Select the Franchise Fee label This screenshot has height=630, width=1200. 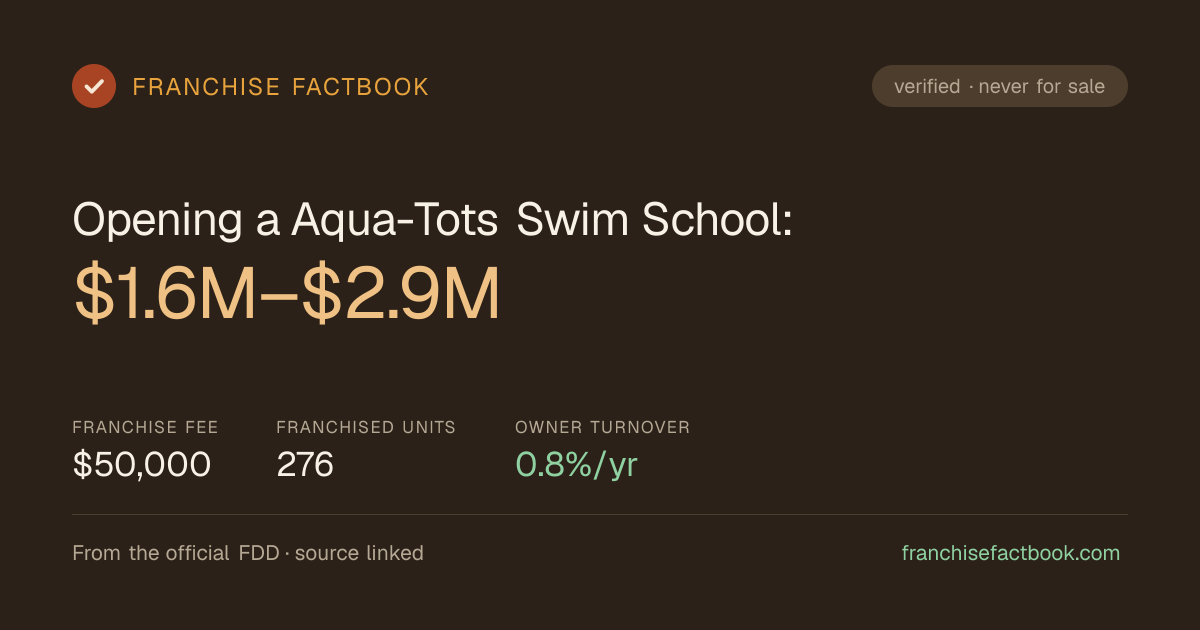(145, 427)
